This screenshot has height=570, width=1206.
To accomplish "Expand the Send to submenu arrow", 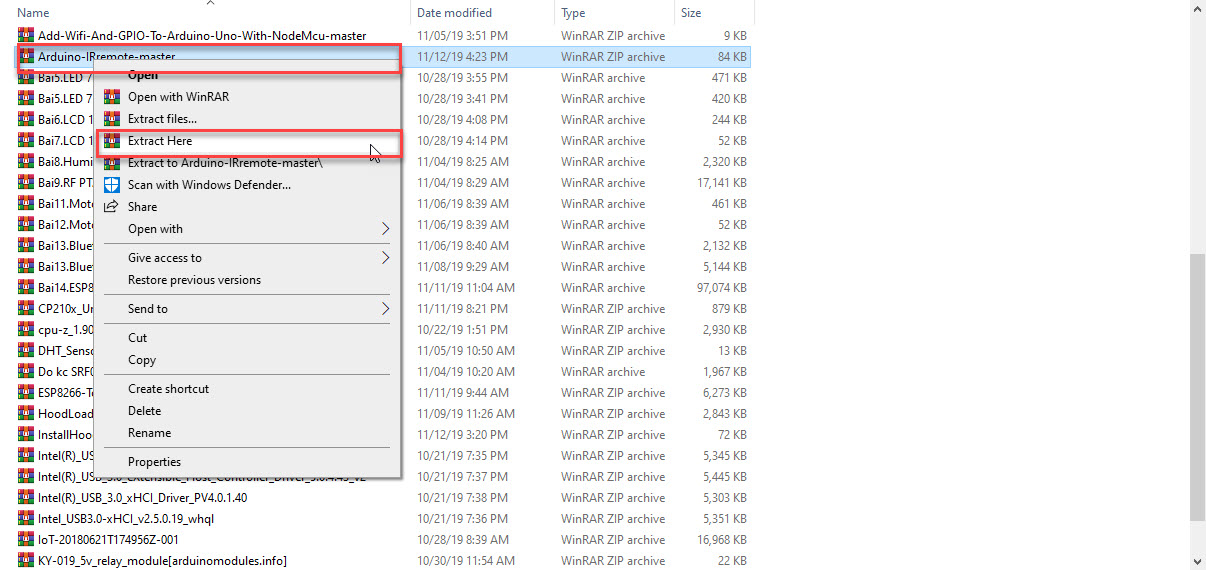I will coord(386,309).
